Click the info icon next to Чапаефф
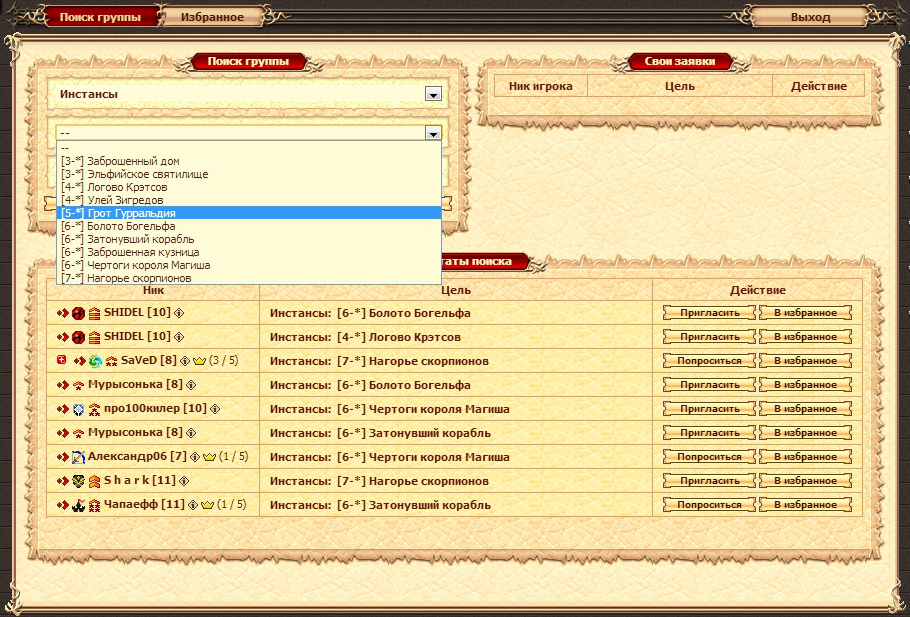 click(x=193, y=504)
